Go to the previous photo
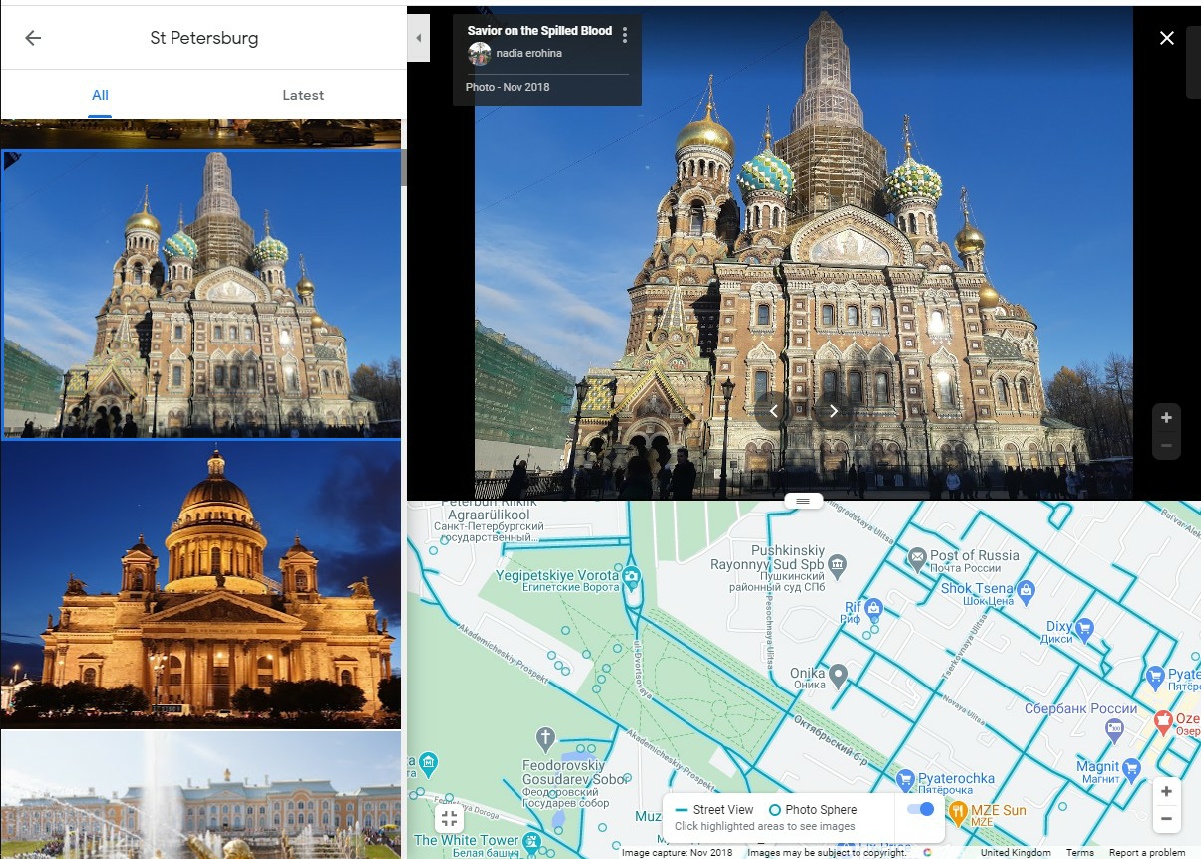 coord(773,411)
